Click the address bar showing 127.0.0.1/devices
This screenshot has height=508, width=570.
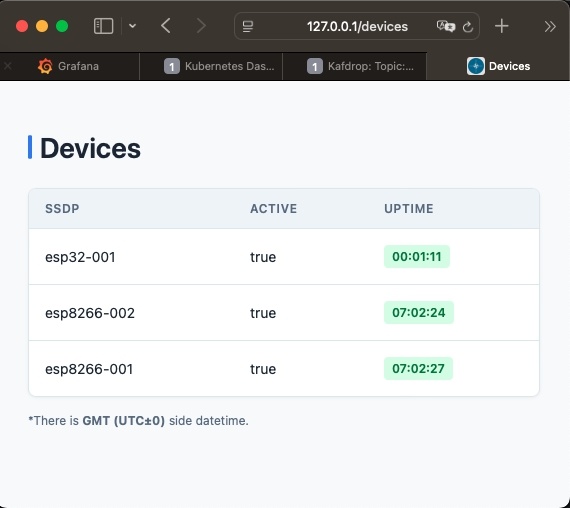tap(357, 26)
